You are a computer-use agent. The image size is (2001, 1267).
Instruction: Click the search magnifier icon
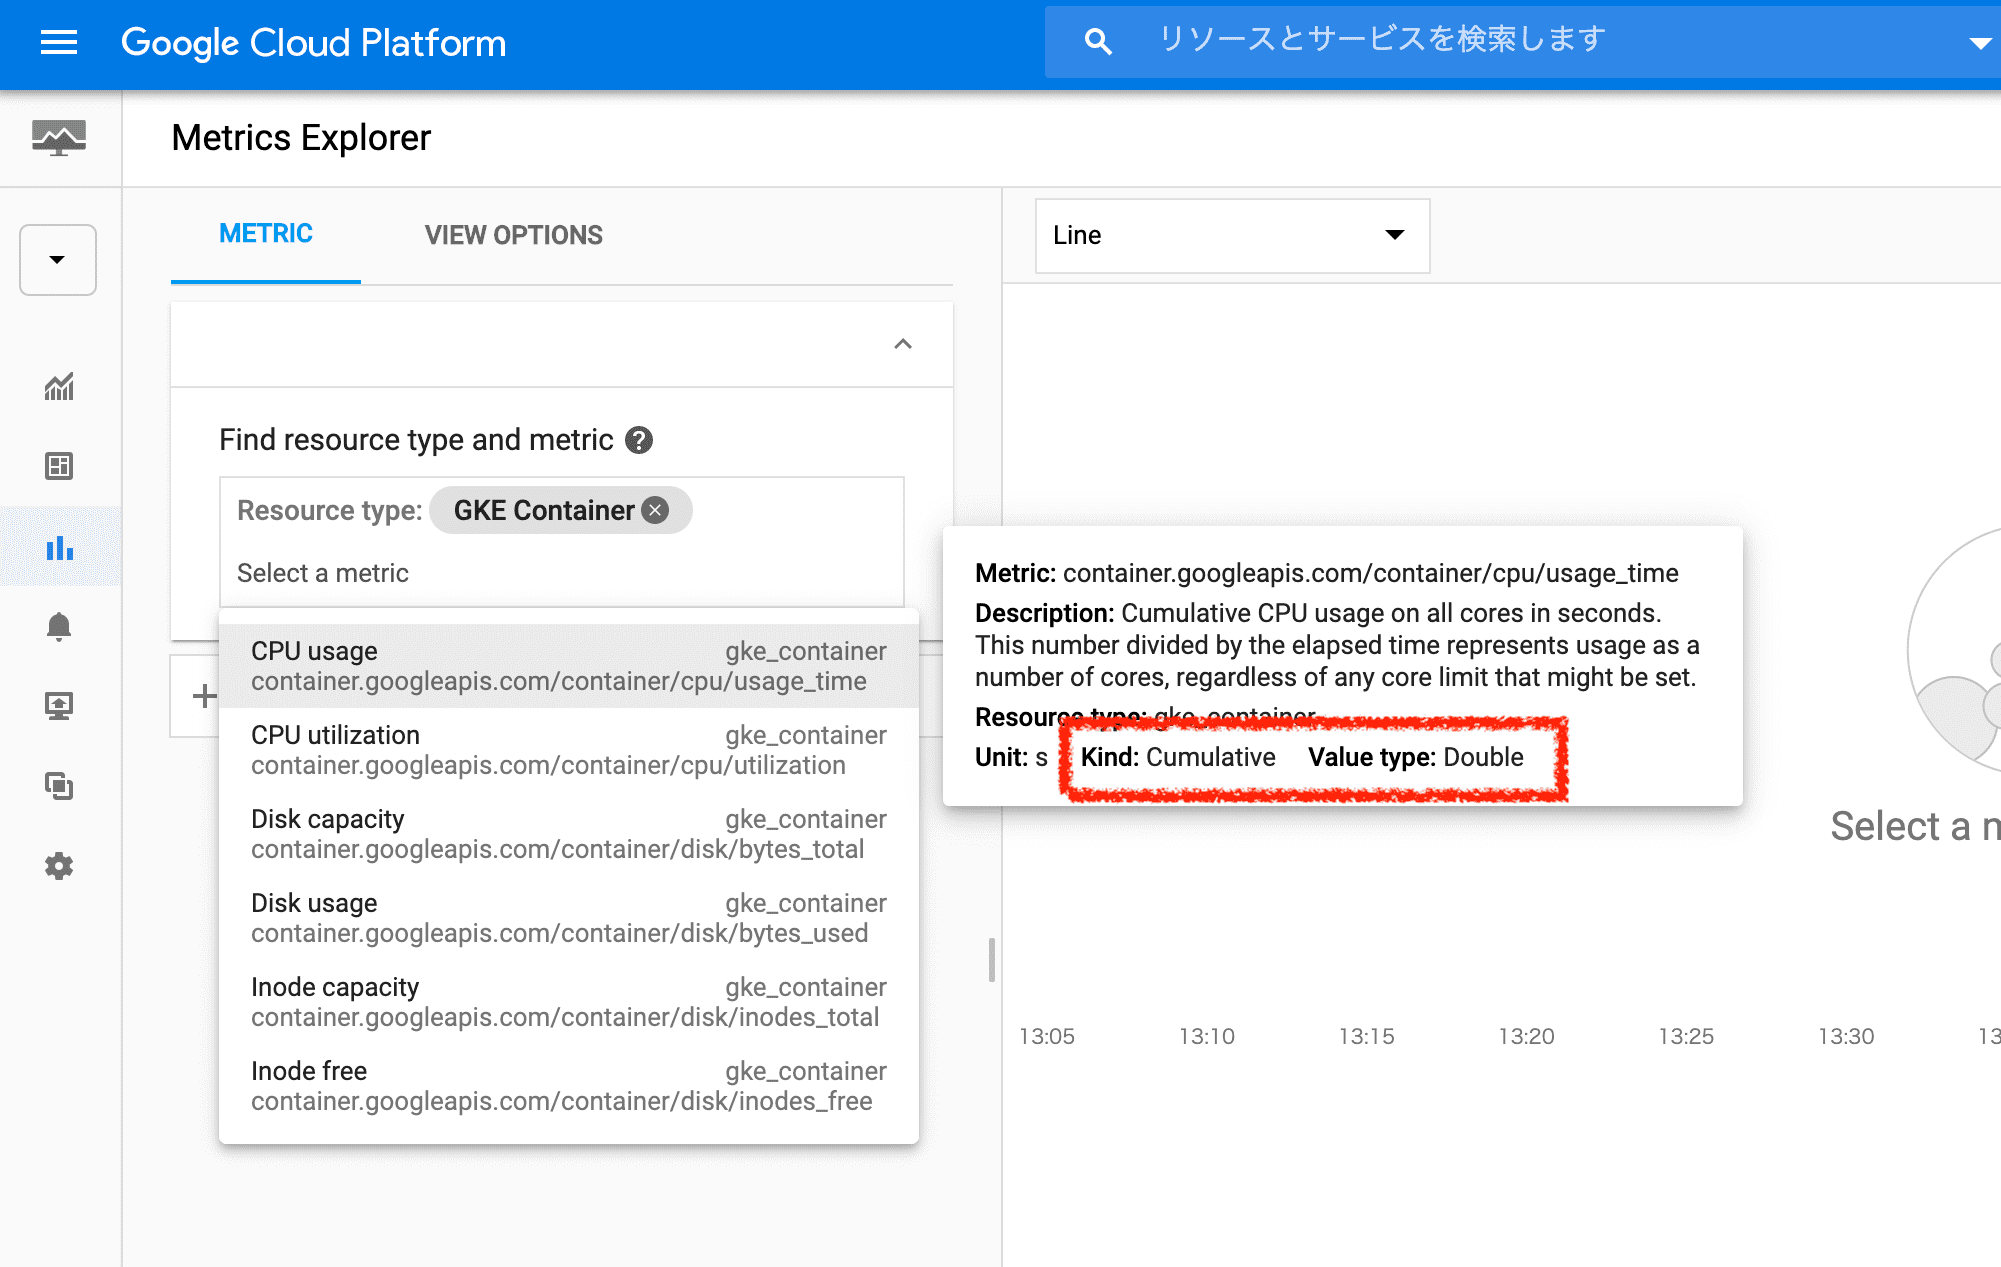[1098, 41]
